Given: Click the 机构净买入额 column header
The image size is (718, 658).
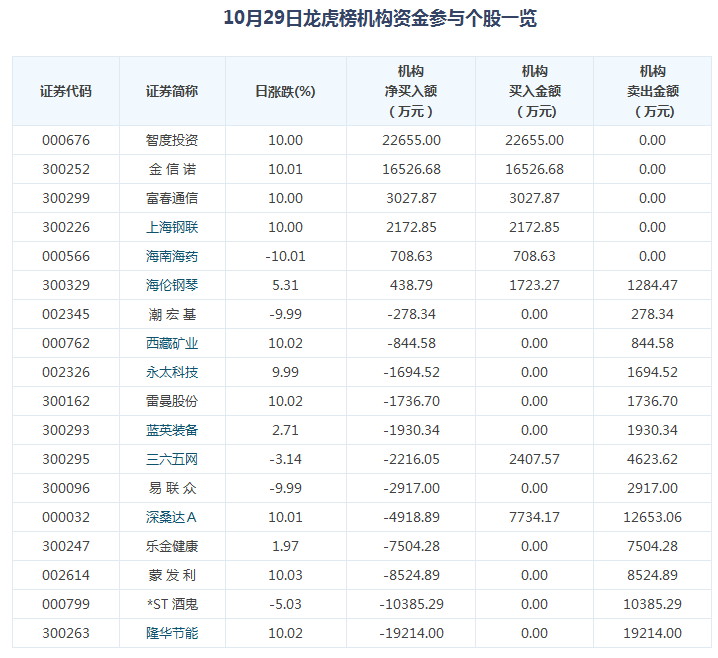Looking at the screenshot, I should tap(411, 91).
